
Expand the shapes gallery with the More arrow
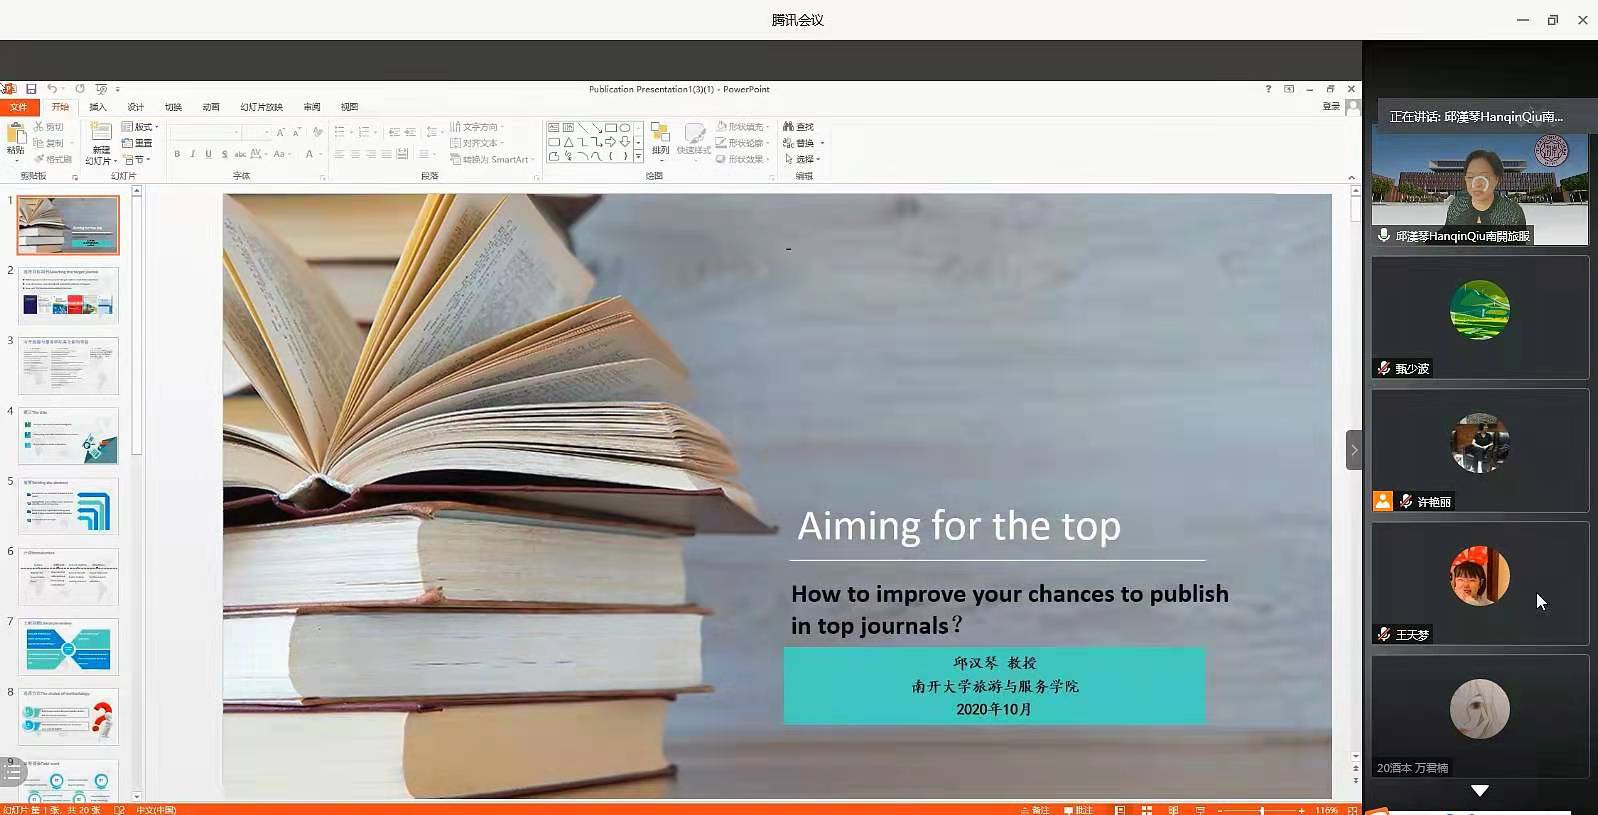(x=638, y=157)
